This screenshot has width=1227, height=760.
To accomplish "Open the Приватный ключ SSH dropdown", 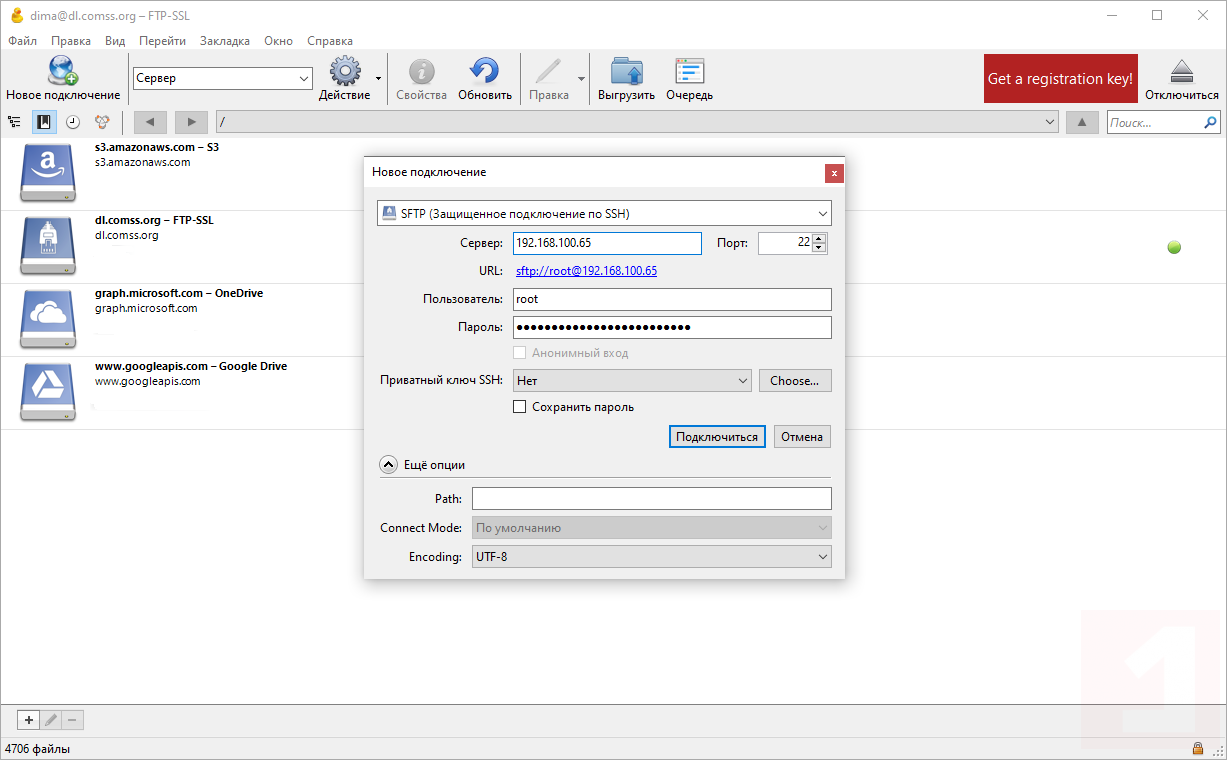I will (x=631, y=381).
